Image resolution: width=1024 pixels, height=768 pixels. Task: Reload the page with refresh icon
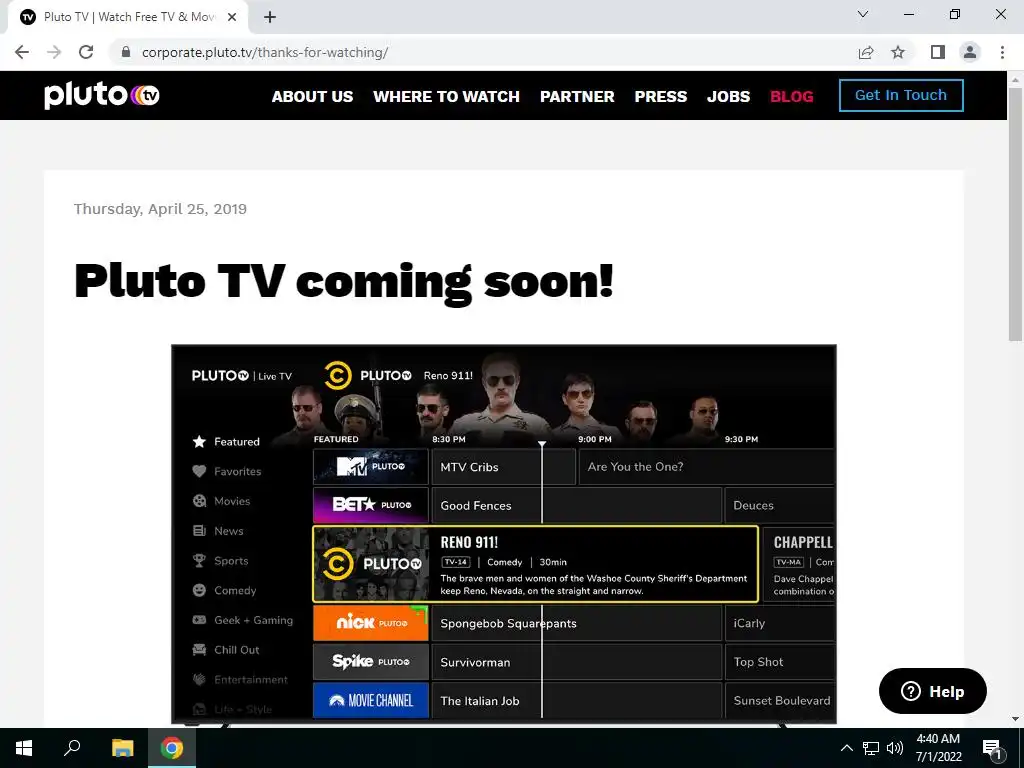click(x=86, y=52)
